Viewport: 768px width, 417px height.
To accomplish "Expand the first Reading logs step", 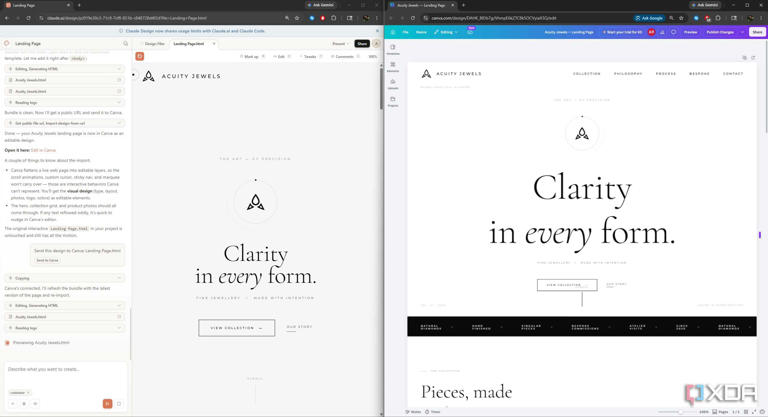I will tap(65, 102).
